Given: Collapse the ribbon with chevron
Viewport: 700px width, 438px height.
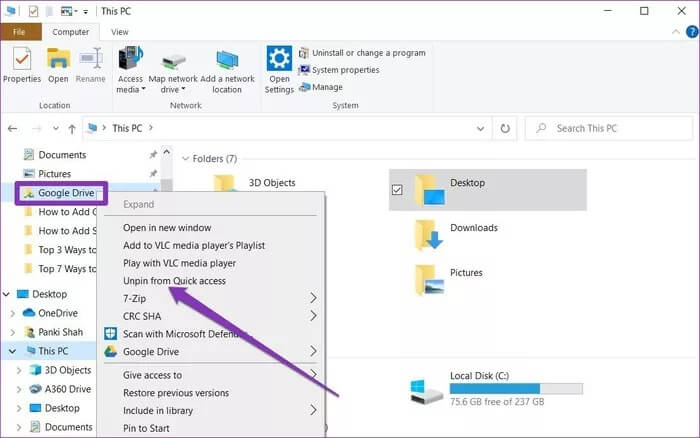Looking at the screenshot, I should 675,32.
